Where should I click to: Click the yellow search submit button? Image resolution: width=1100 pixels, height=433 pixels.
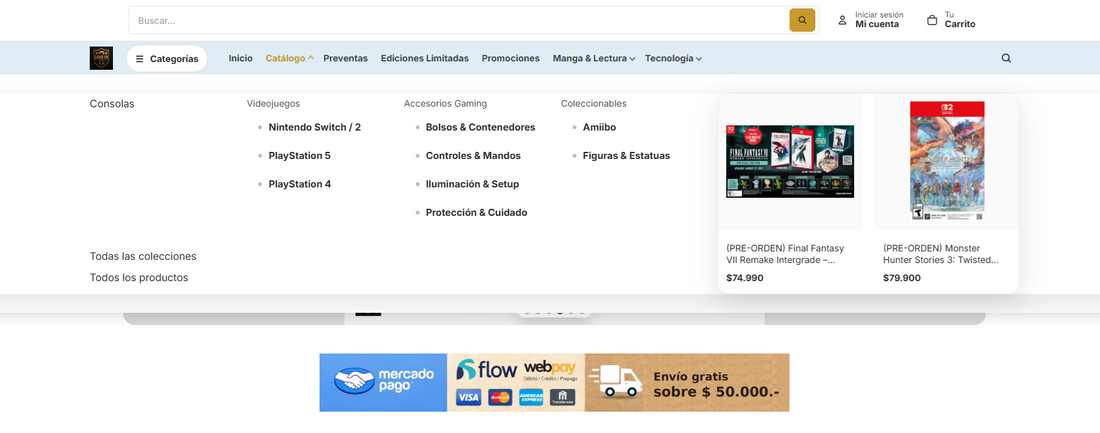coord(802,20)
